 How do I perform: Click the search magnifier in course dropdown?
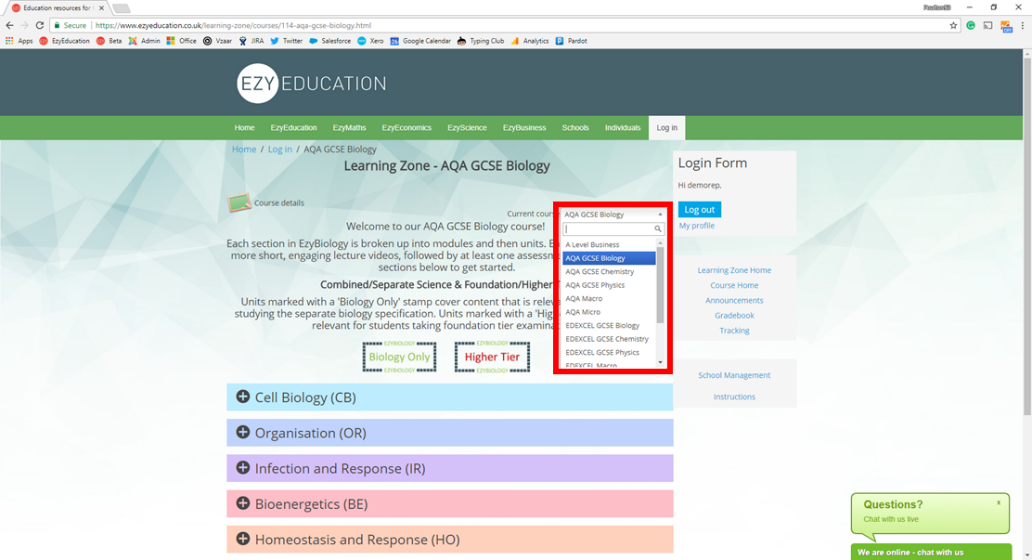658,229
